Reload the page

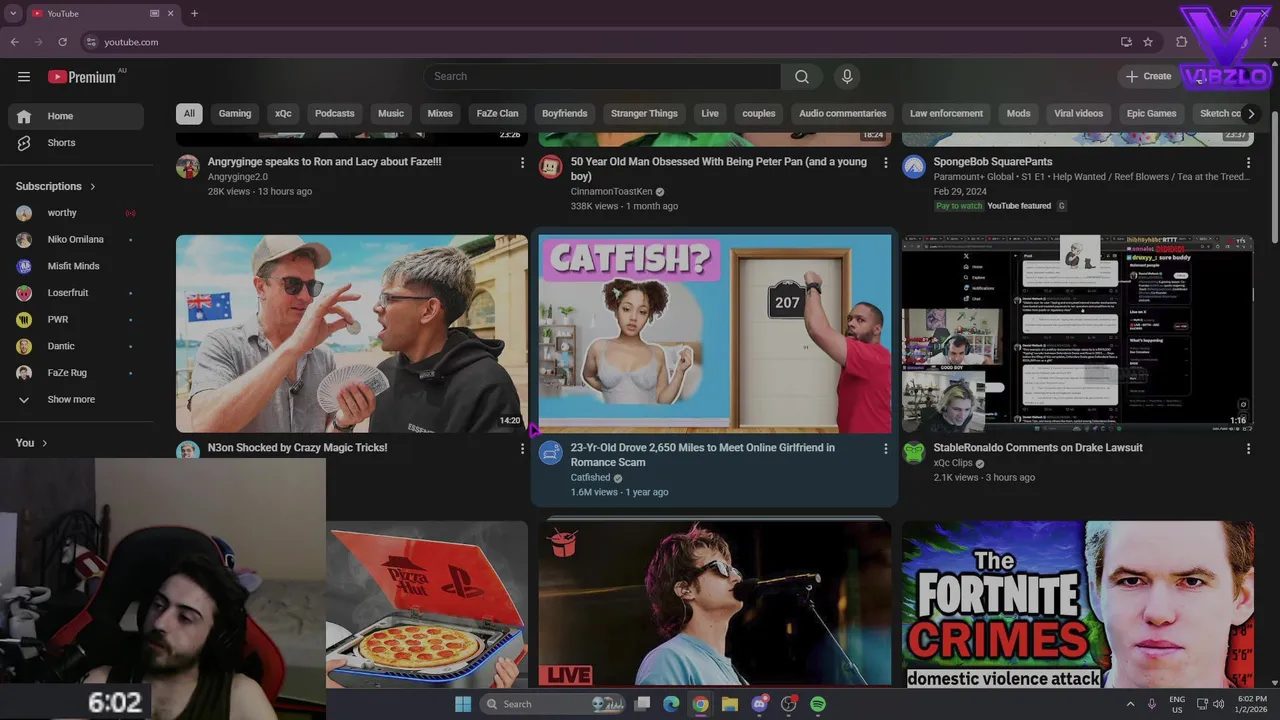point(62,42)
